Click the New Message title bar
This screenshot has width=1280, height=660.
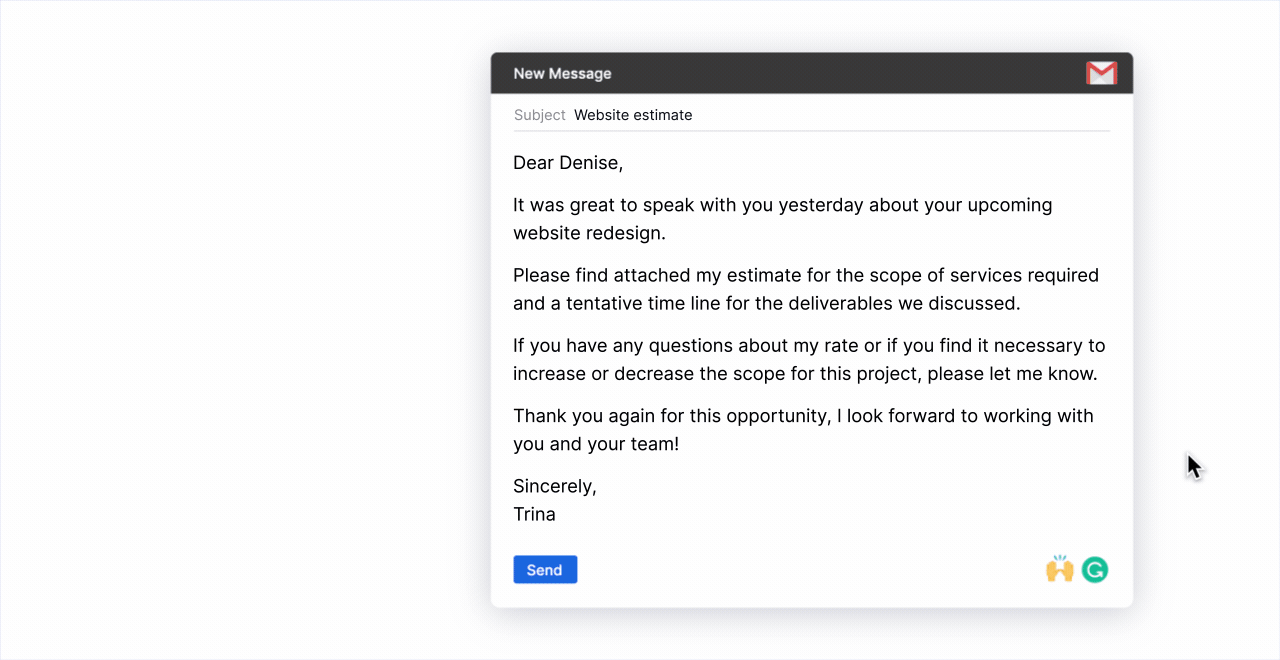pos(812,73)
